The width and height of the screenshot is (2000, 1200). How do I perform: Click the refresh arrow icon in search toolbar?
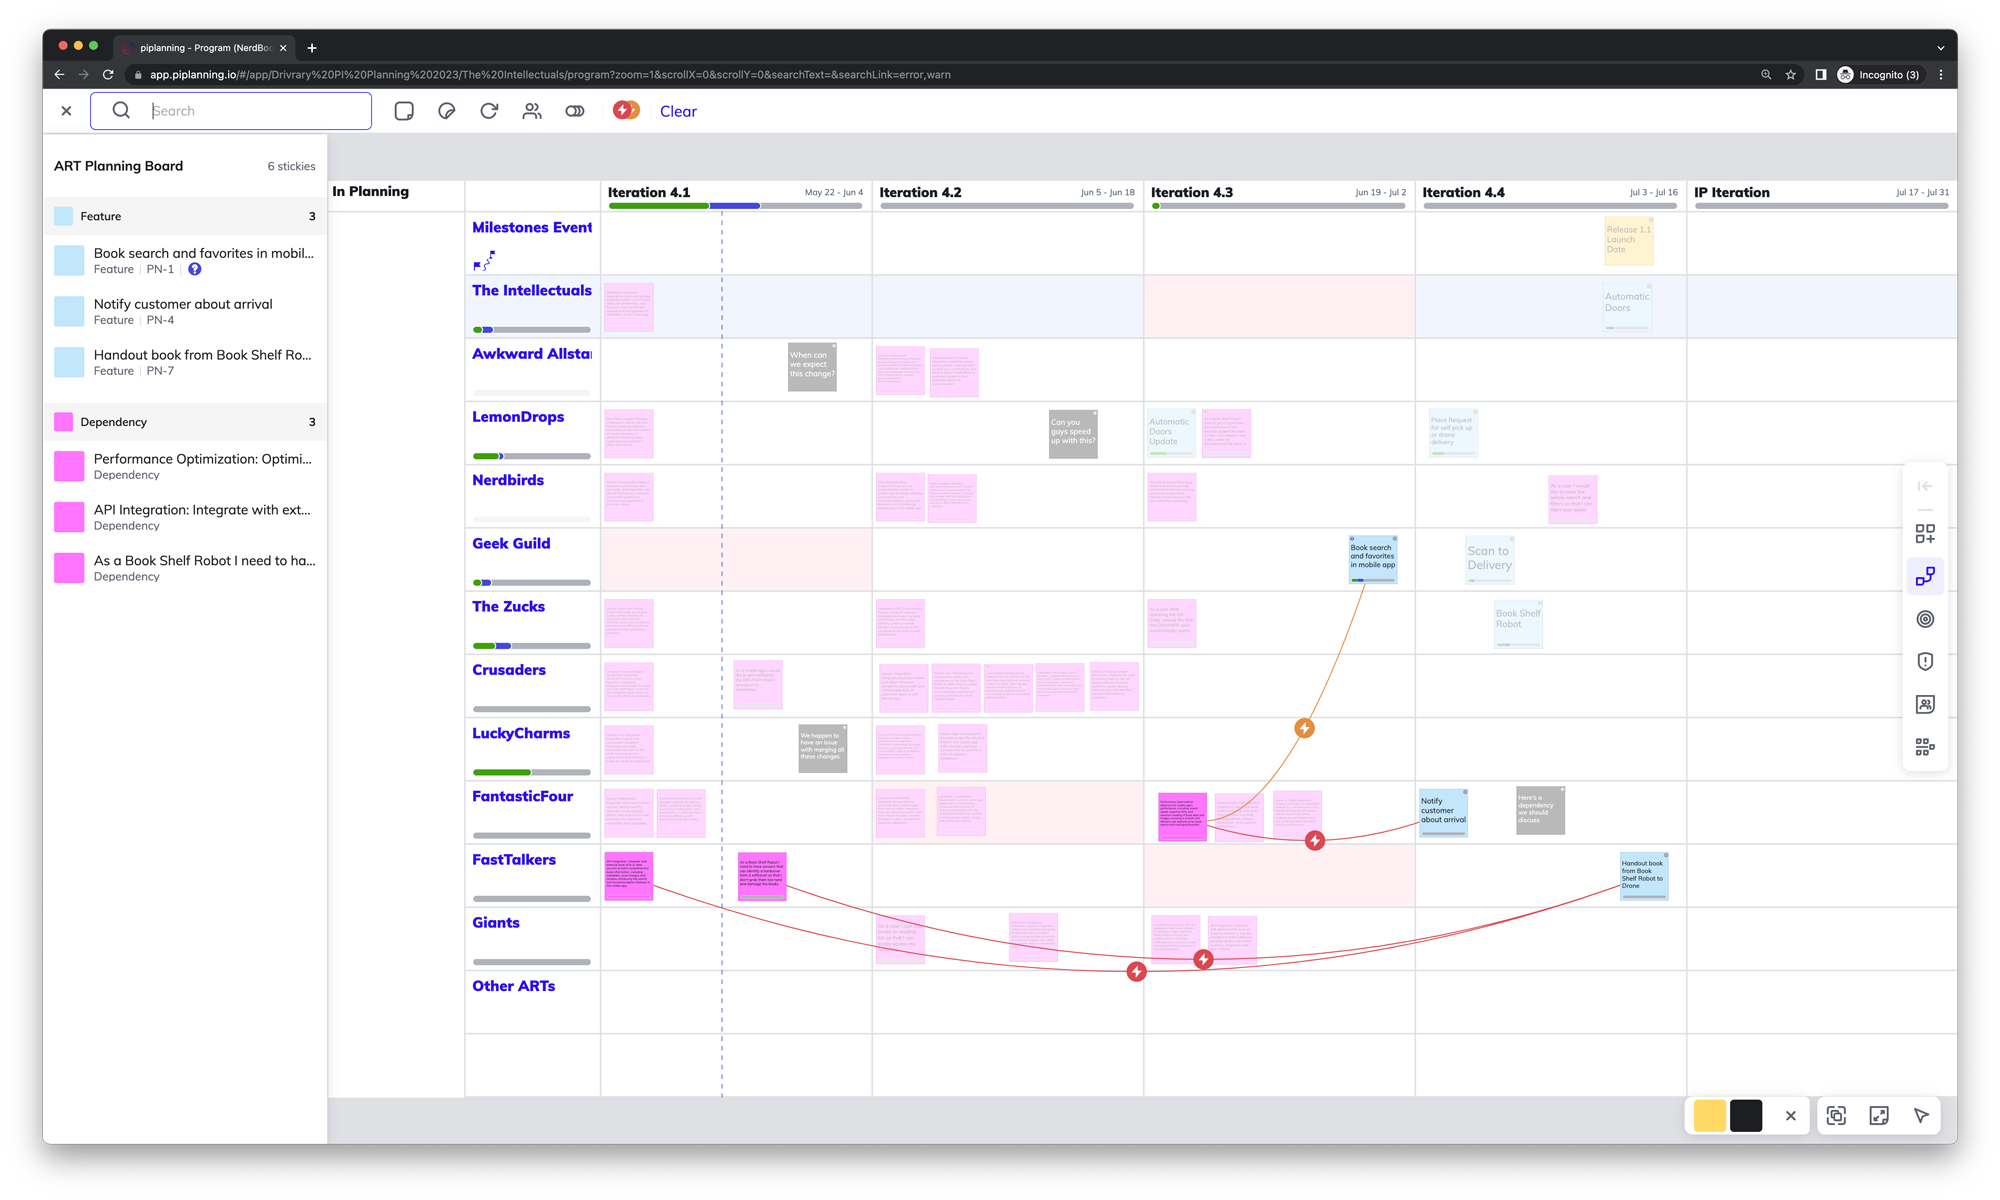tap(489, 111)
